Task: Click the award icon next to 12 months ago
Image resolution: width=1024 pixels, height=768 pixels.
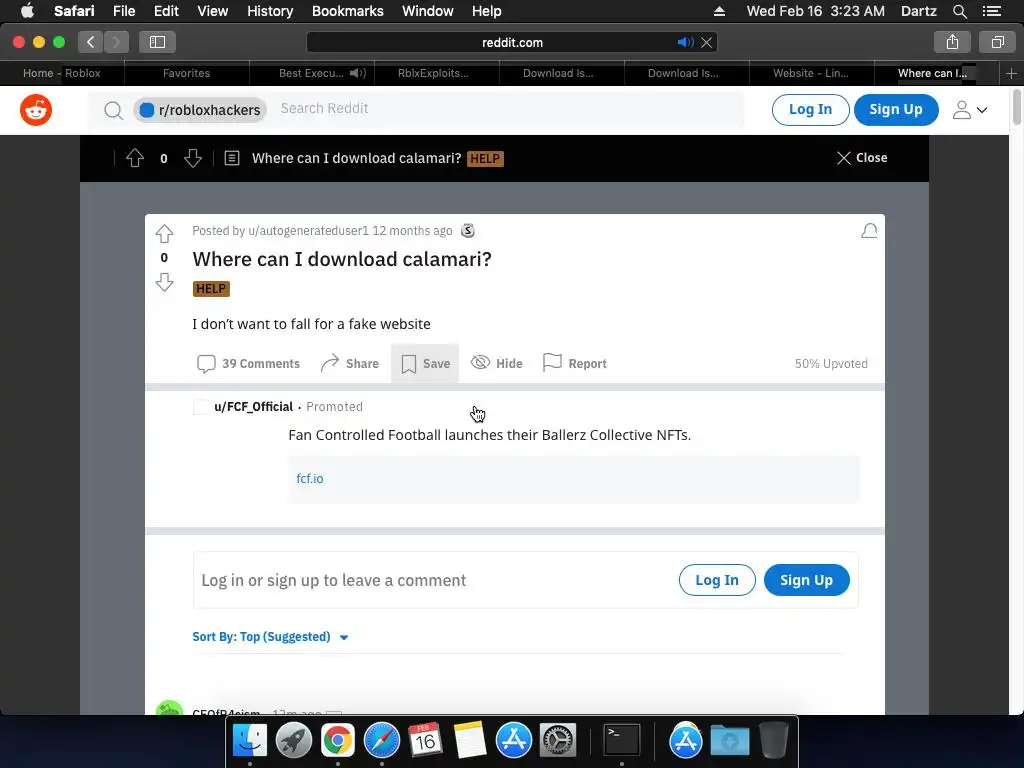Action: [x=468, y=231]
